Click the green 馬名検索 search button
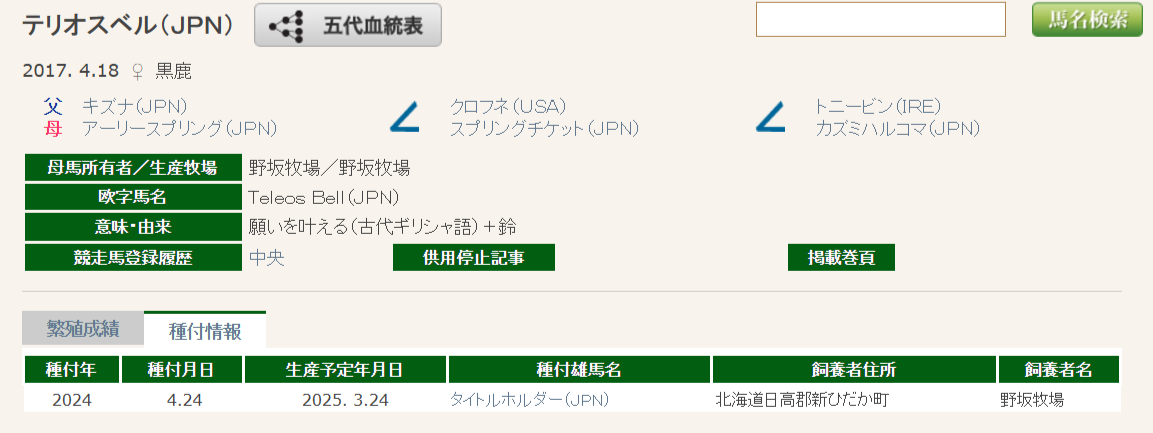 (x=1088, y=19)
